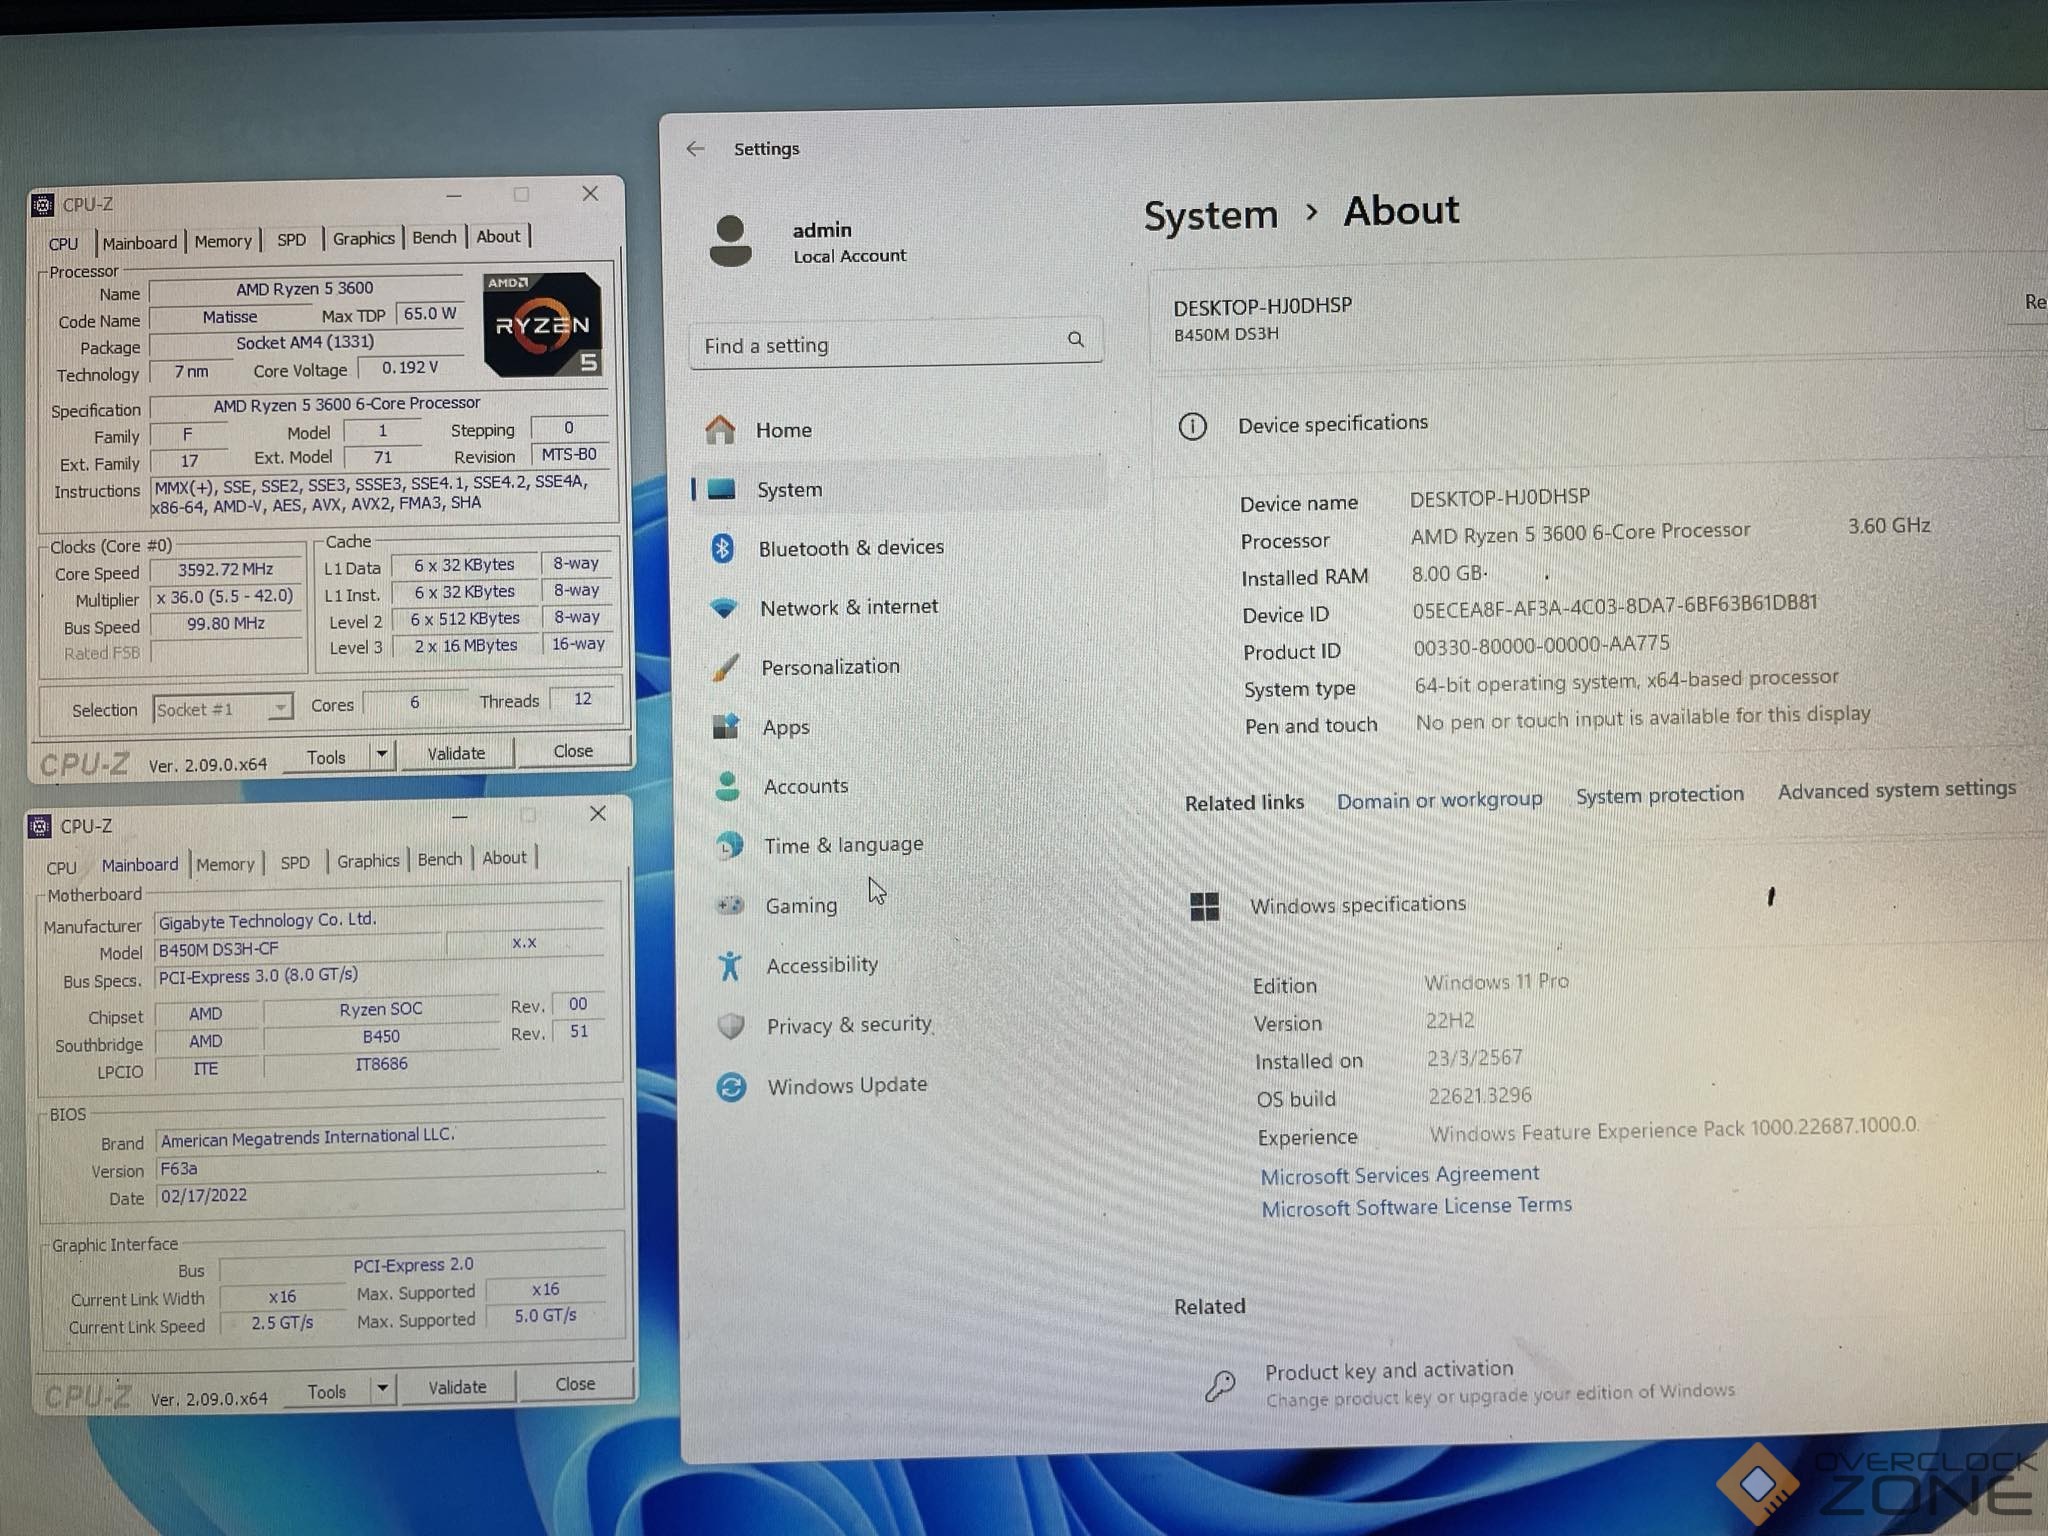This screenshot has height=1536, width=2048.
Task: Expand the Socket #1 selection dropdown
Action: point(280,708)
